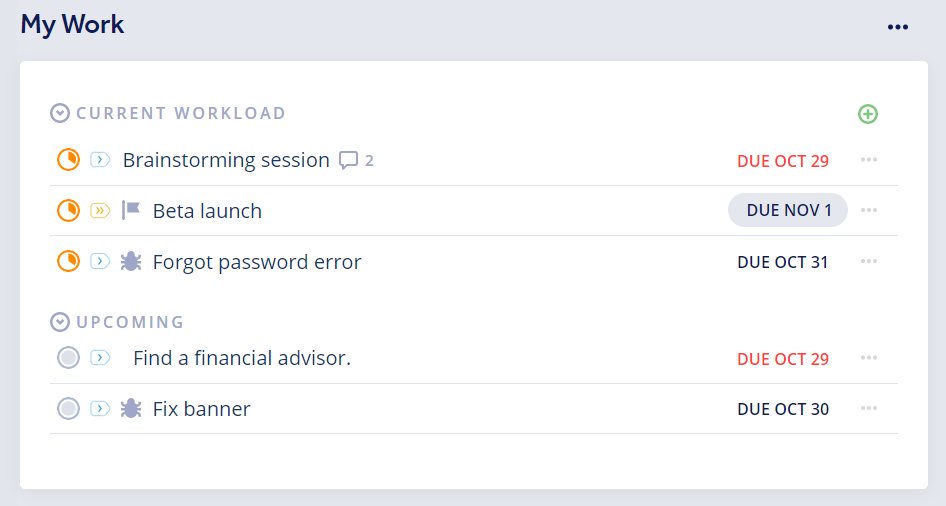946x506 pixels.
Task: Open the Forgot password error task
Action: [257, 262]
